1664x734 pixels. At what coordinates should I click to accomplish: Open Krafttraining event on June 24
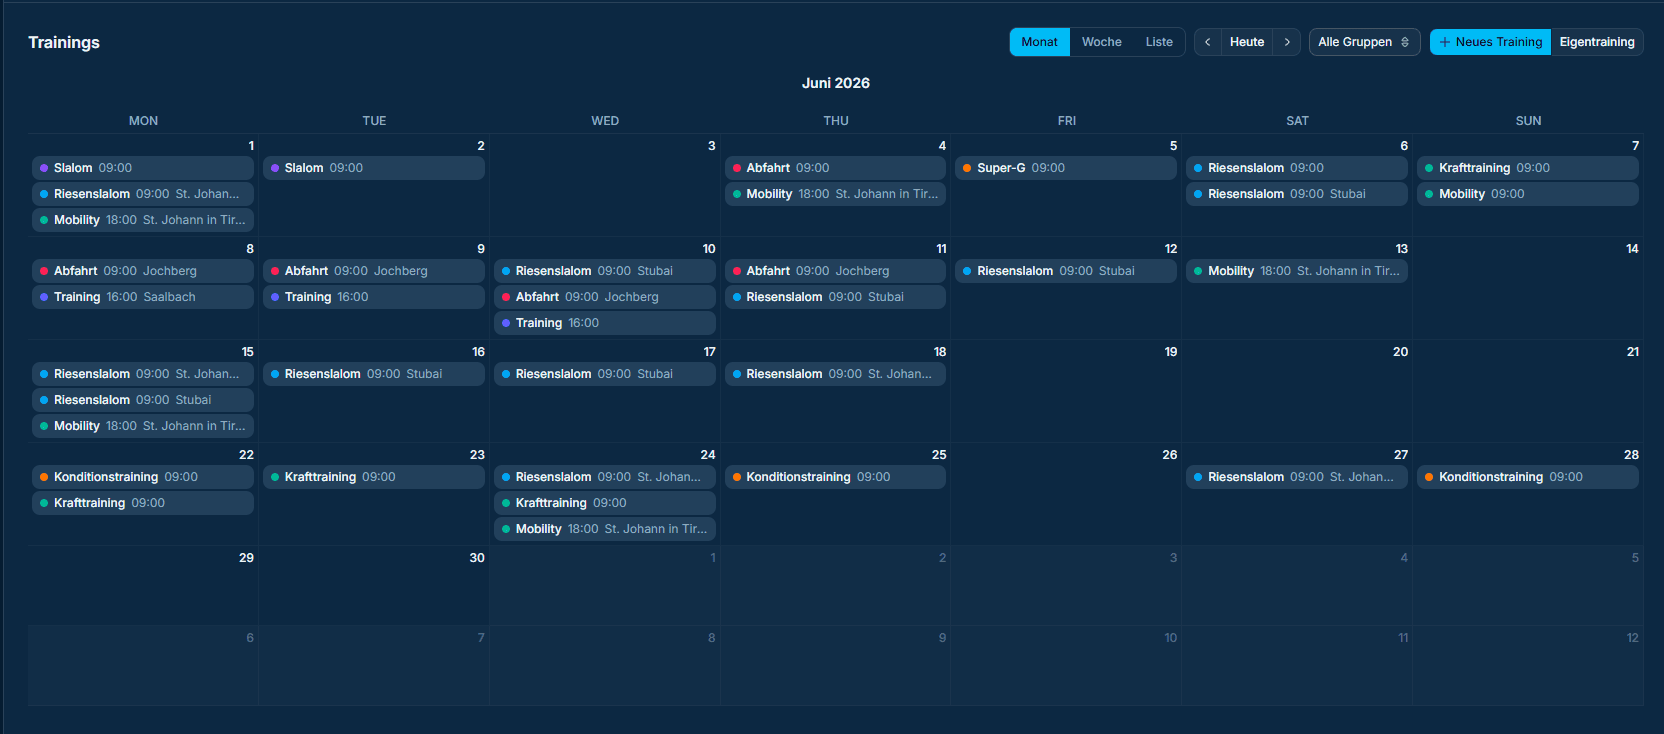coord(605,503)
